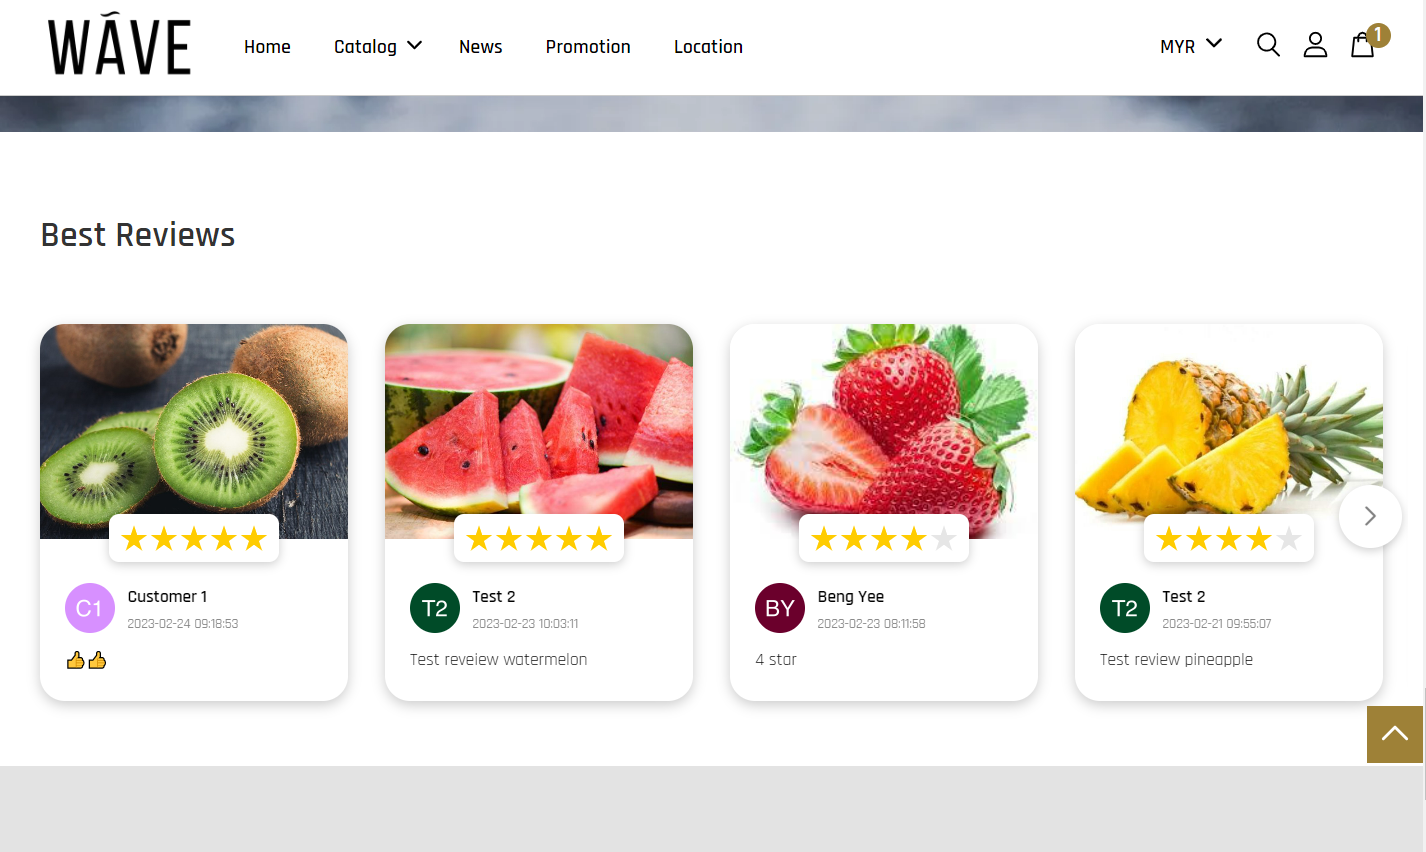Screen dimensions: 1426x852
Task: Open the watermelon review image
Action: click(x=539, y=431)
